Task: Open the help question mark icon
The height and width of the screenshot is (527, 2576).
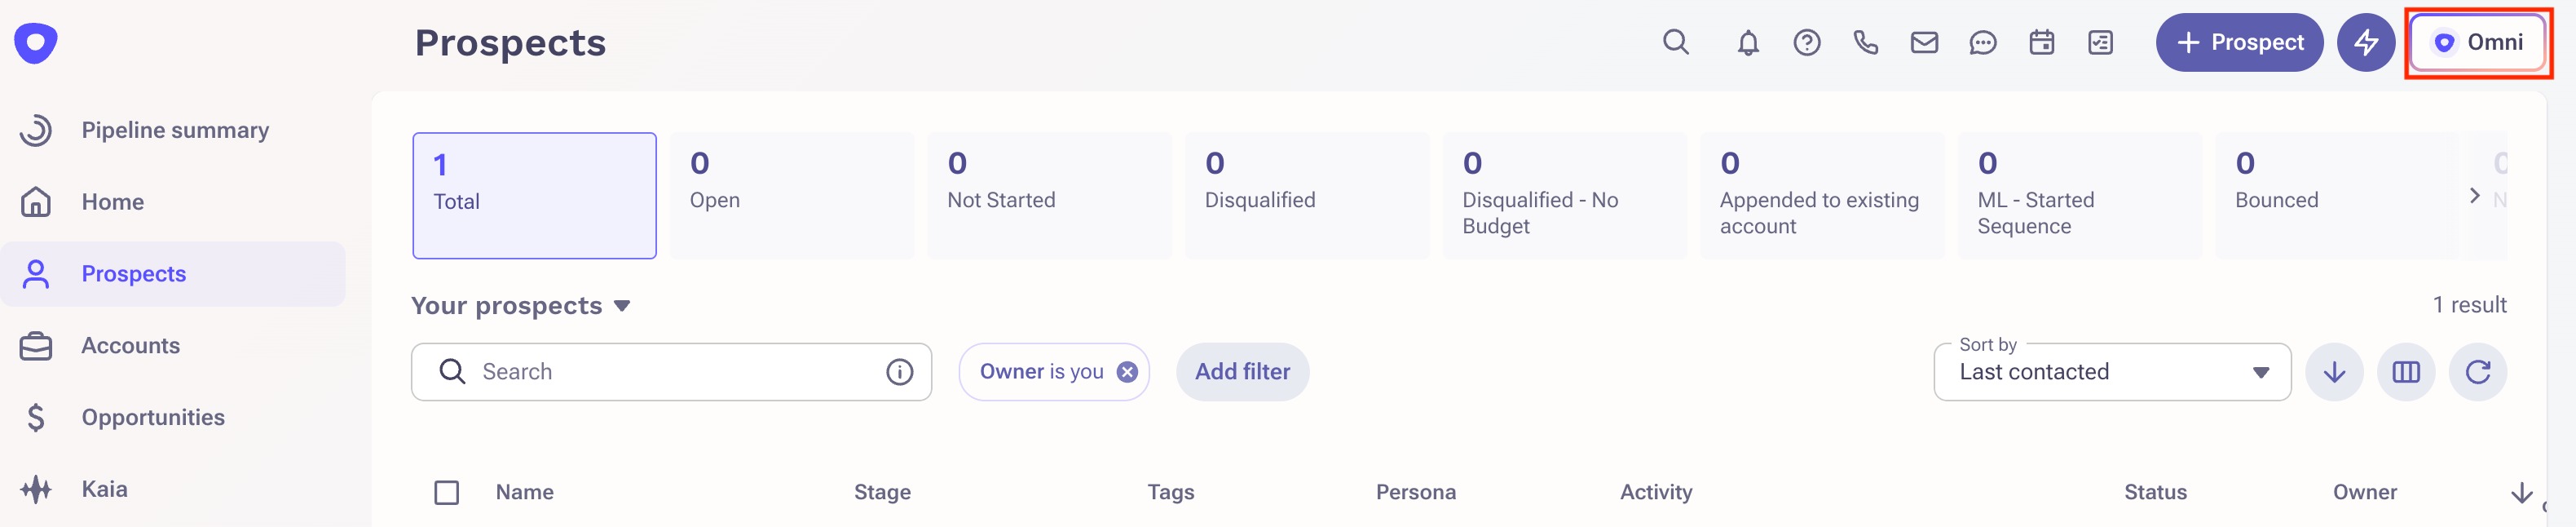Action: pos(1806,42)
